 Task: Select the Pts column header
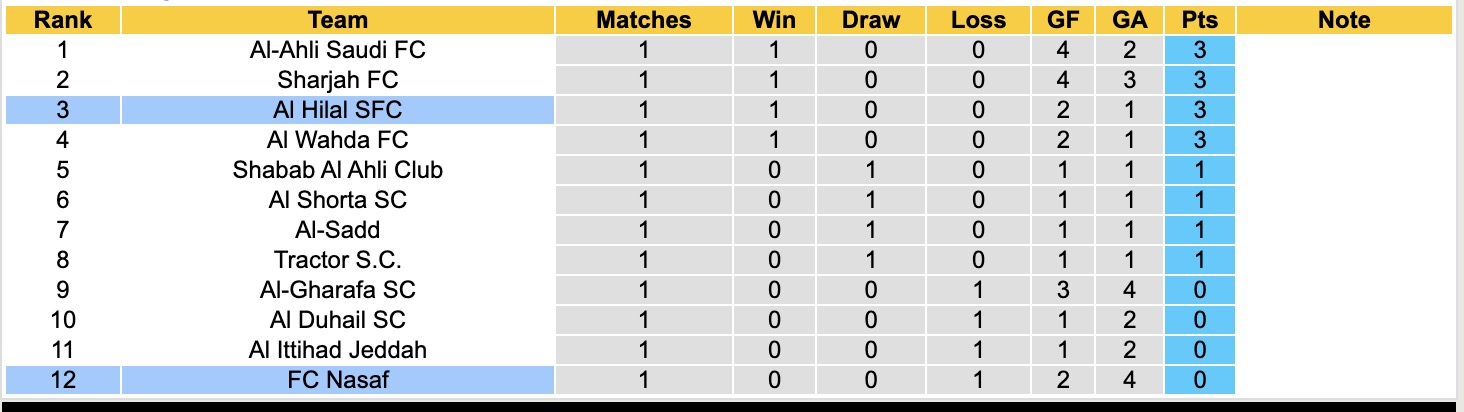(1200, 20)
